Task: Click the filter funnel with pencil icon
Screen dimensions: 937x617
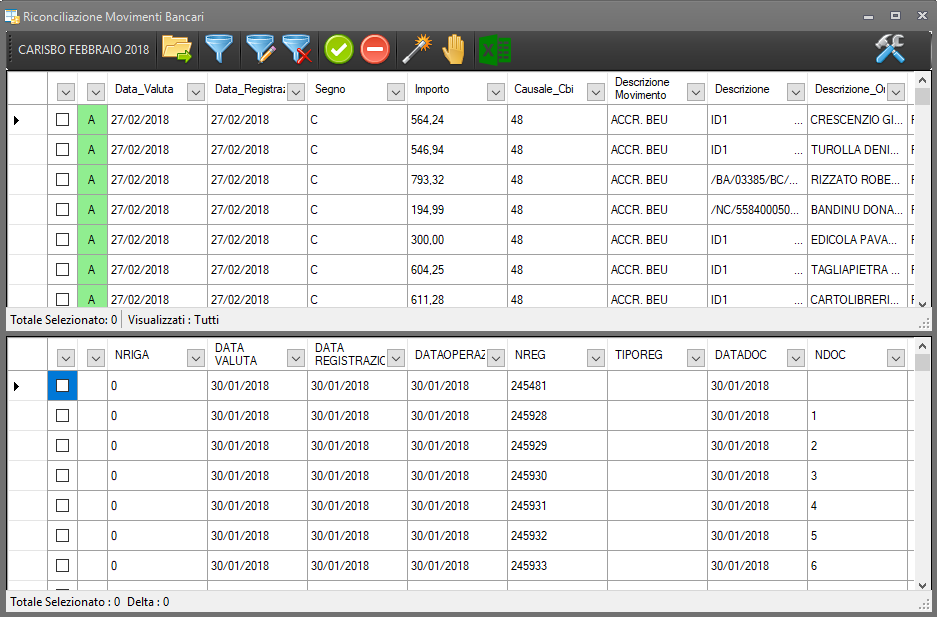Action: tap(260, 48)
